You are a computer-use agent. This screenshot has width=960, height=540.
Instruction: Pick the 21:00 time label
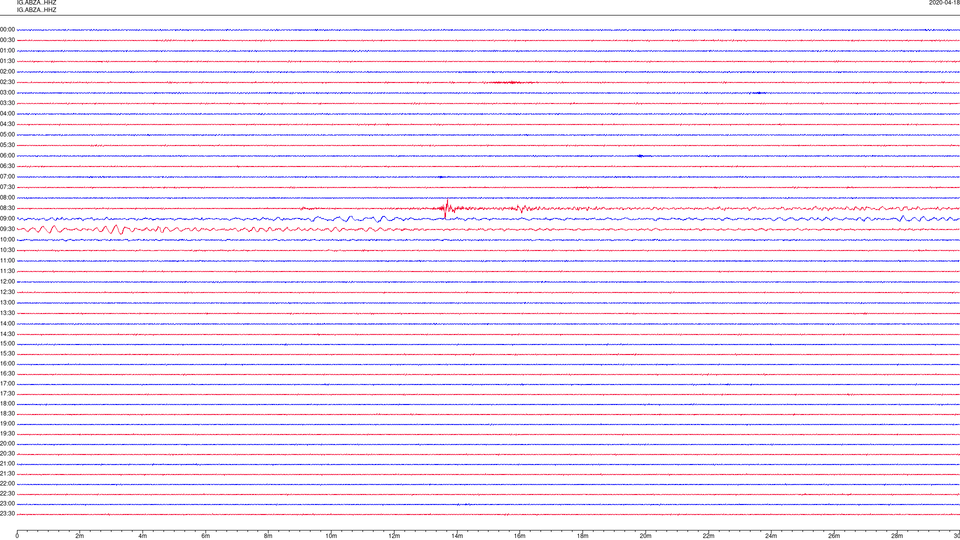(7, 464)
